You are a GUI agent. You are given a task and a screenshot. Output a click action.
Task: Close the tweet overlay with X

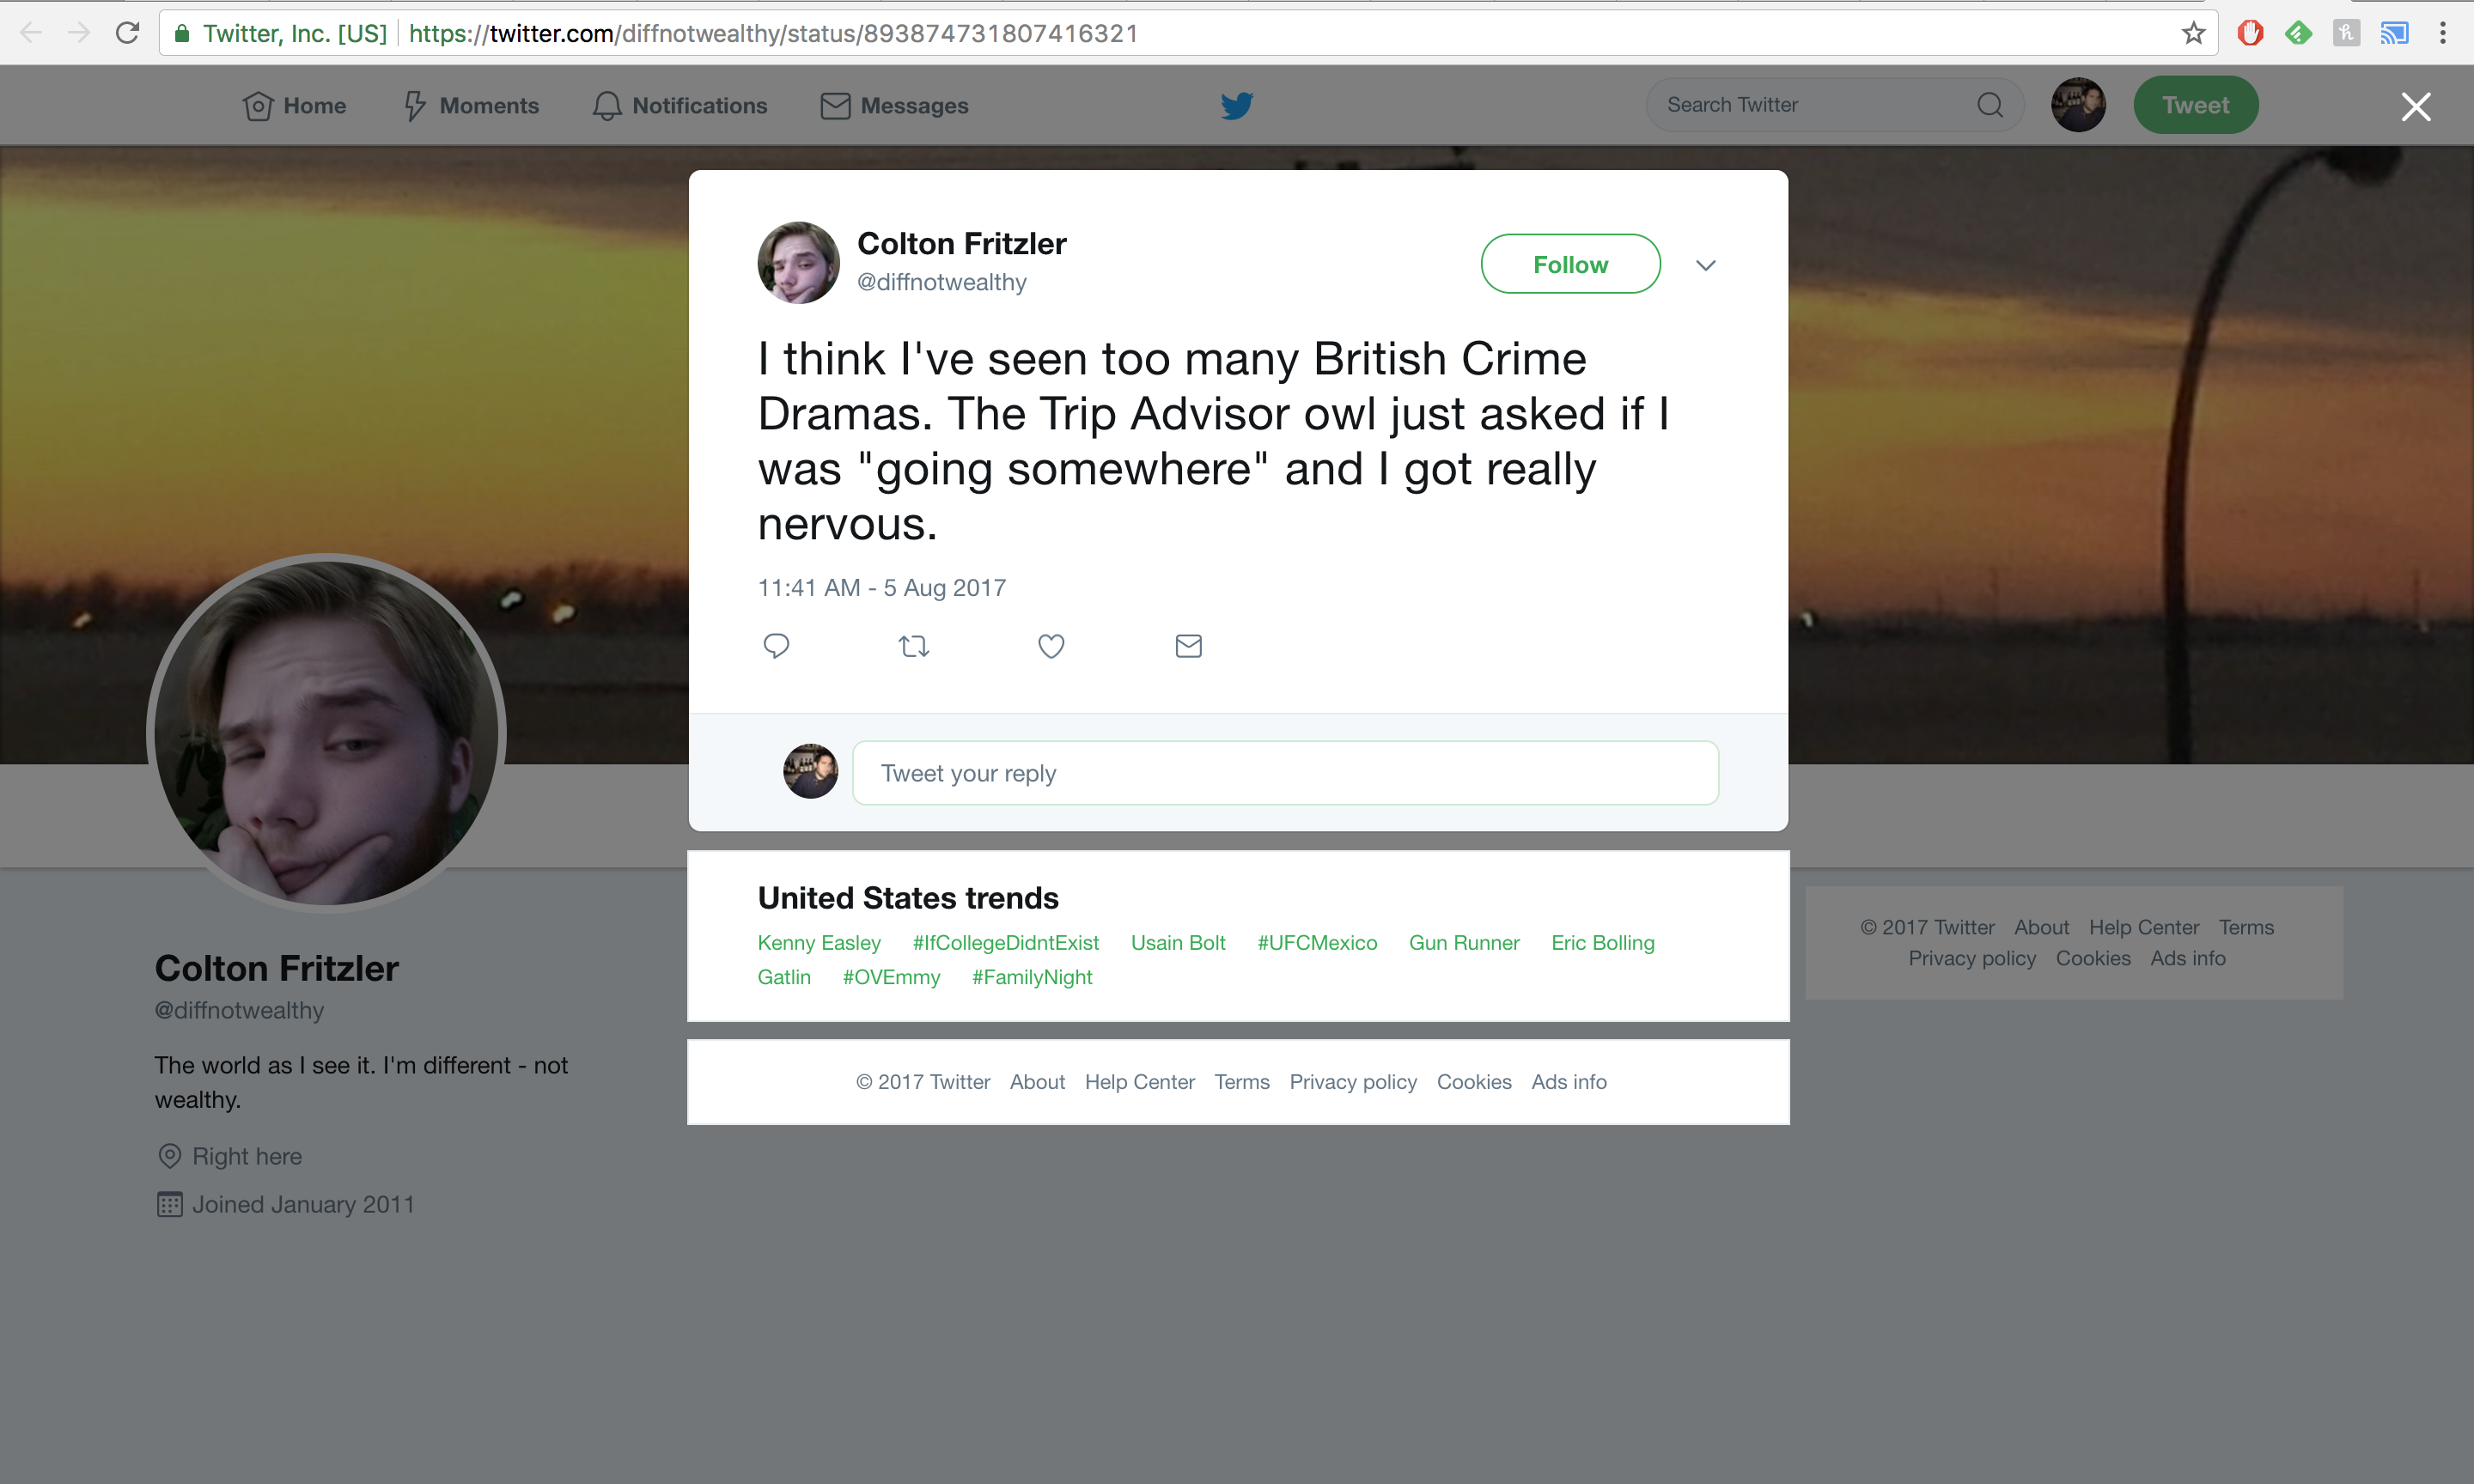[x=2415, y=107]
